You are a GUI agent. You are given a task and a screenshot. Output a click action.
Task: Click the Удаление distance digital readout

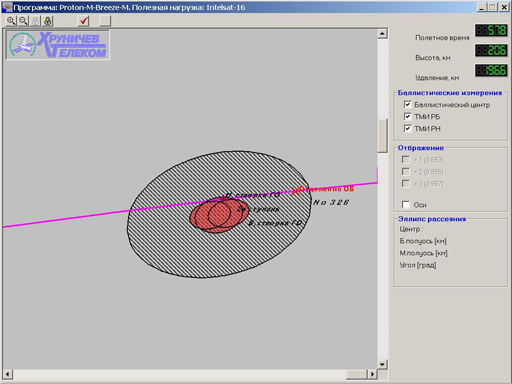coord(491,70)
